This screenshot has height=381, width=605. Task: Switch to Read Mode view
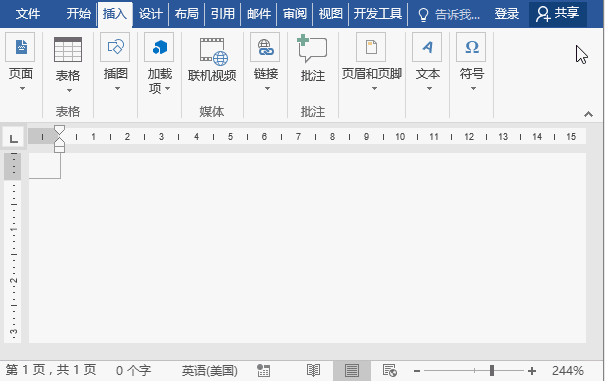pos(313,371)
